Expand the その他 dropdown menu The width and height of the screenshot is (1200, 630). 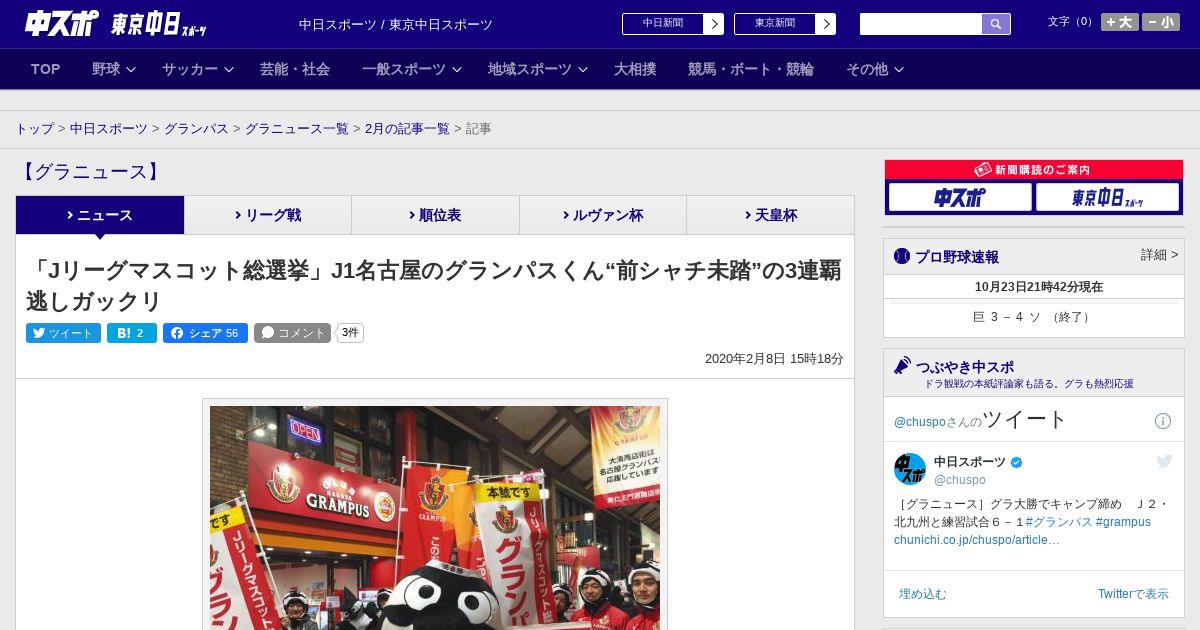[x=875, y=69]
